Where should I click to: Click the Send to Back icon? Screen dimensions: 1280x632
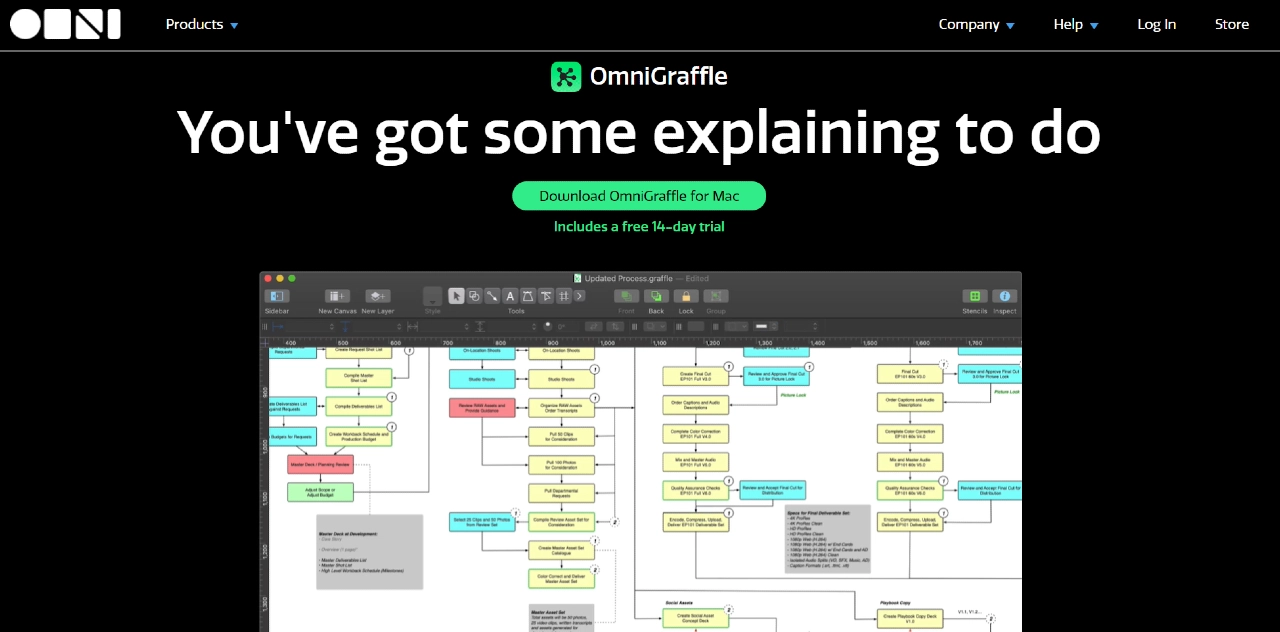[x=656, y=296]
